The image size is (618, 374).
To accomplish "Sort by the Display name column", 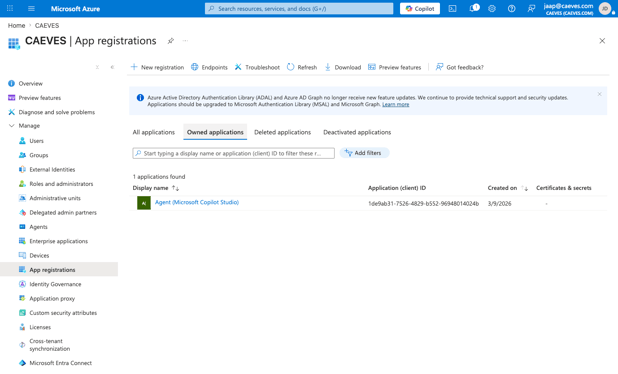I will pyautogui.click(x=156, y=188).
